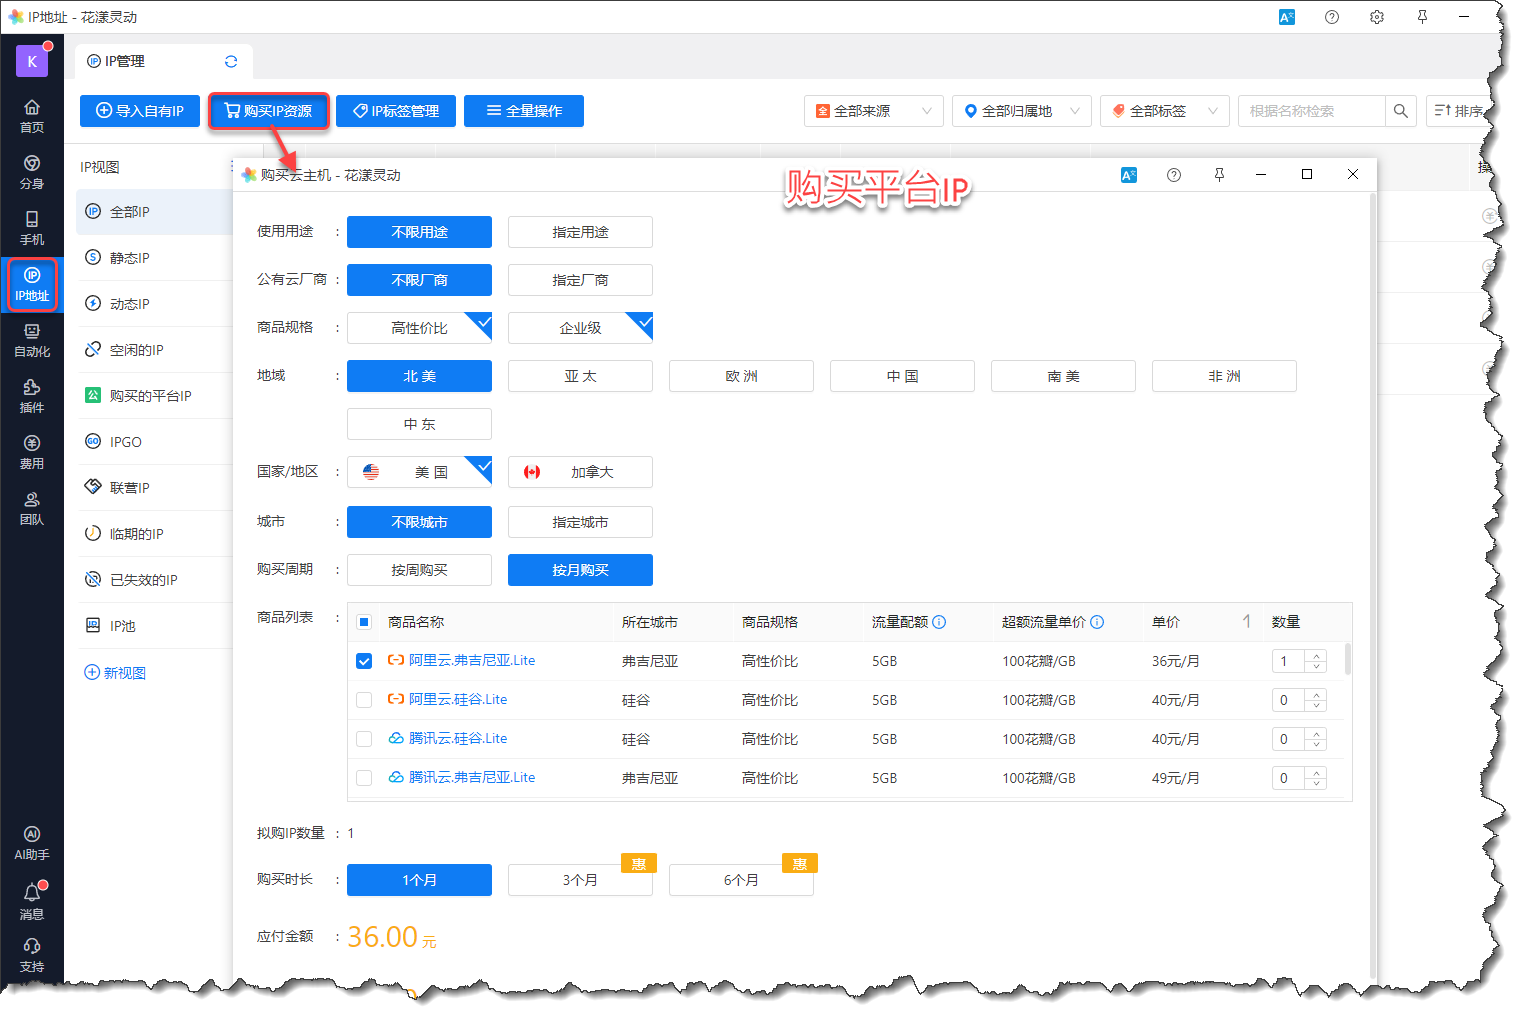Open the 全部IP view
This screenshot has height=1021, width=1527.
point(154,212)
